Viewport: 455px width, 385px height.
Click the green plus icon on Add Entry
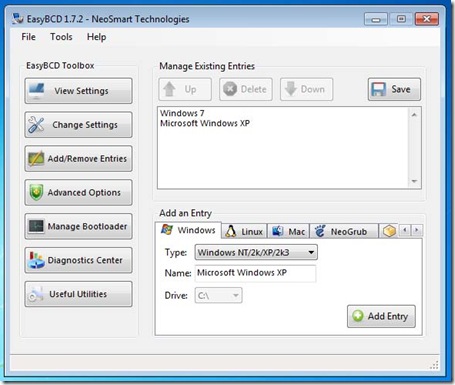coord(358,316)
